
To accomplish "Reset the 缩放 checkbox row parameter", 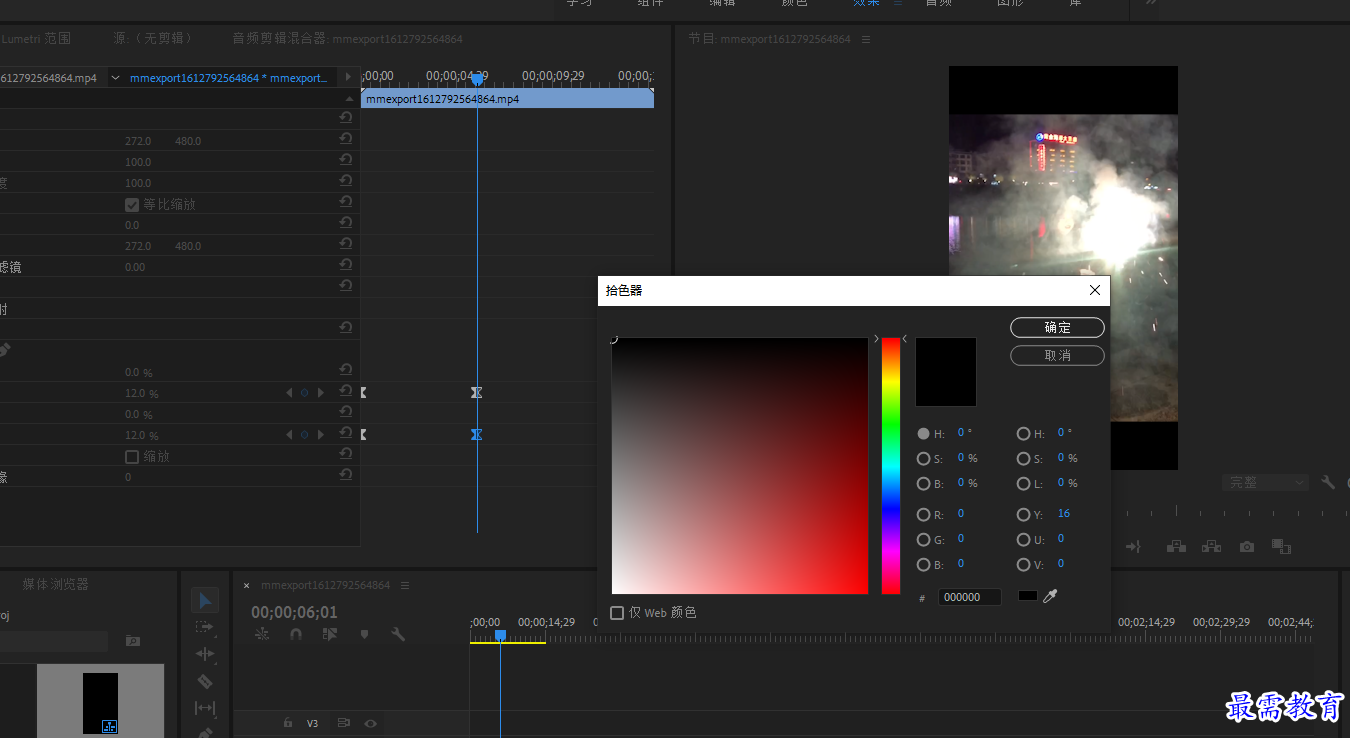I will coord(345,453).
